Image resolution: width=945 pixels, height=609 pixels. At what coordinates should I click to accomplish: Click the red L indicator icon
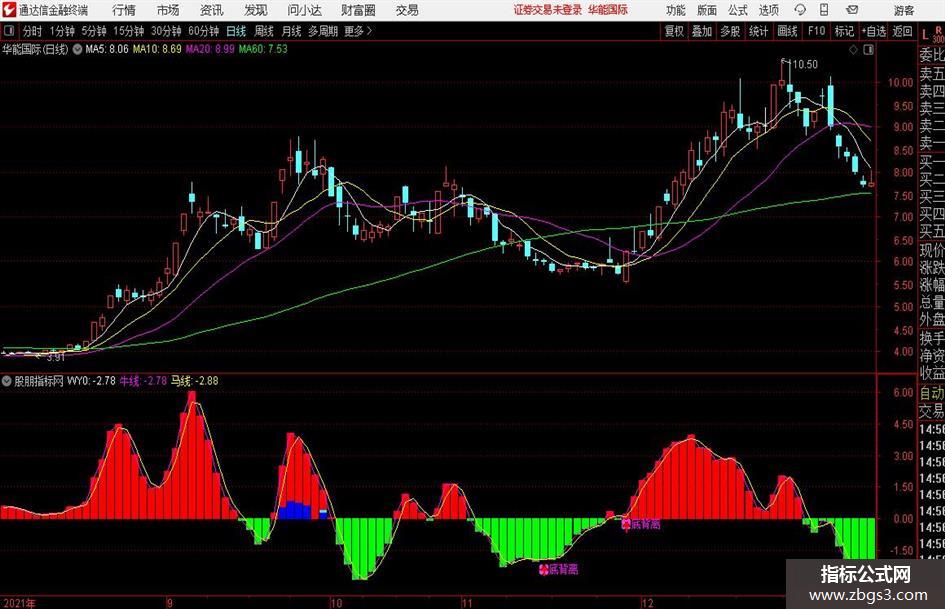point(925,36)
